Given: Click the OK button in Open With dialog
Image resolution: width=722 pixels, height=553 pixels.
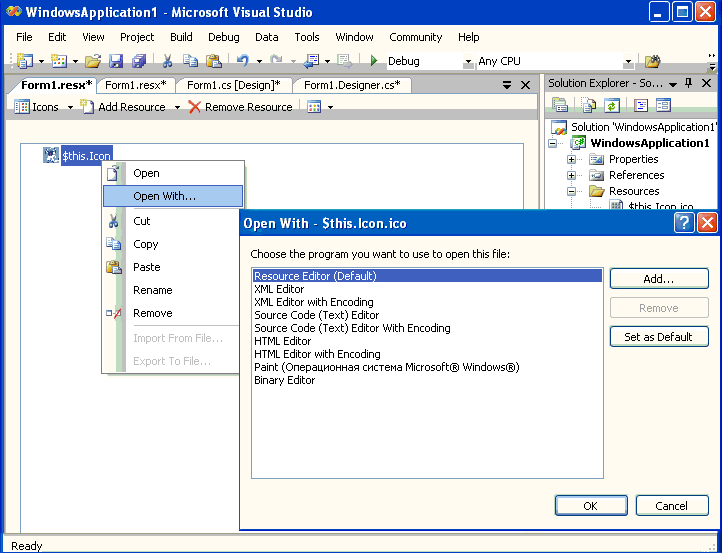Looking at the screenshot, I should tap(591, 506).
